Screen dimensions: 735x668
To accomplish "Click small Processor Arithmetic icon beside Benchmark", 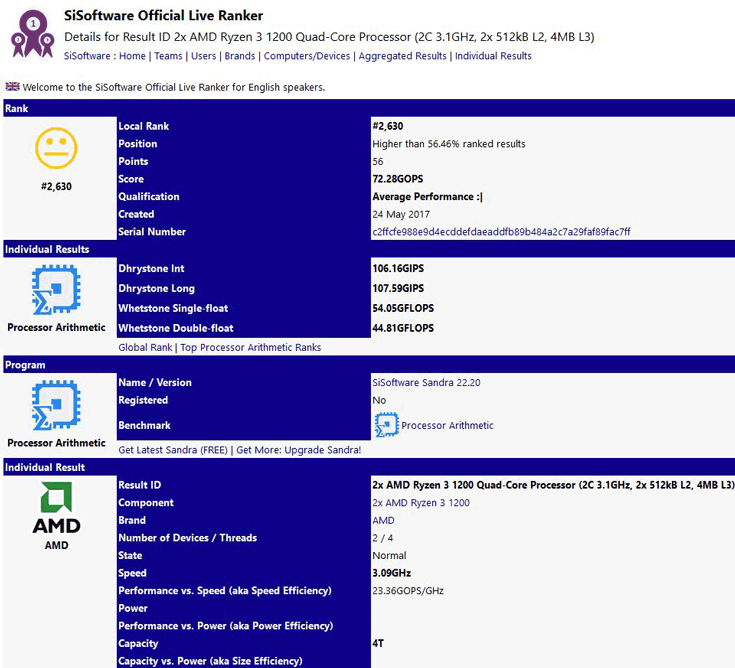I will pos(386,425).
